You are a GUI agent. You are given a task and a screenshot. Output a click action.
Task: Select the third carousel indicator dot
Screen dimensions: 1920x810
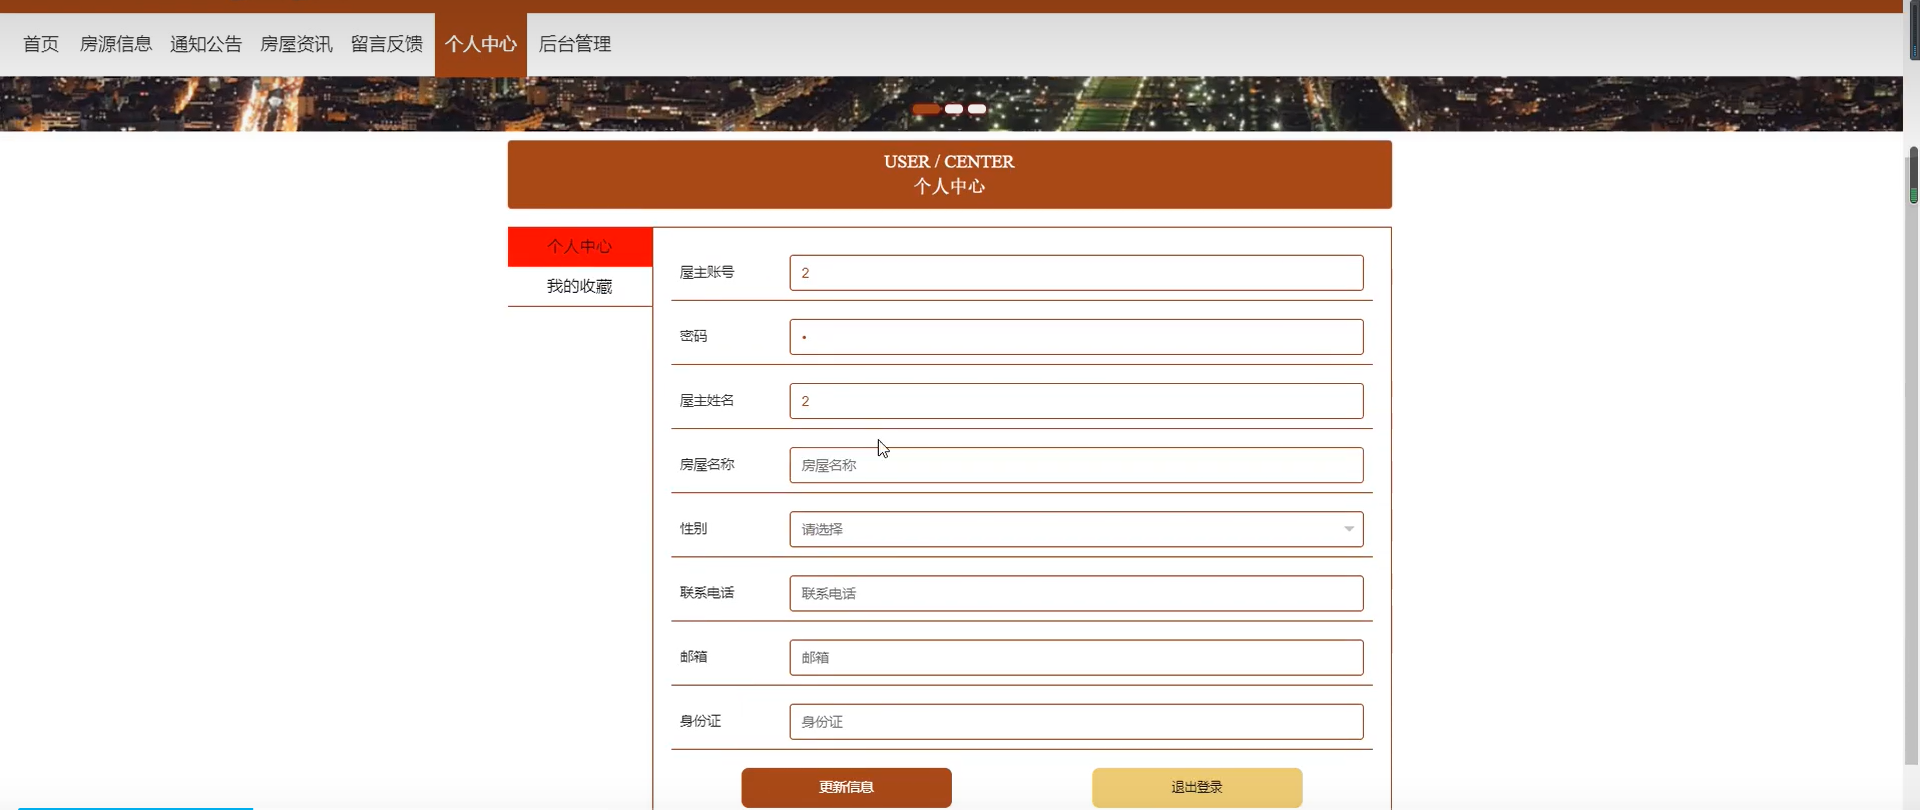[977, 109]
